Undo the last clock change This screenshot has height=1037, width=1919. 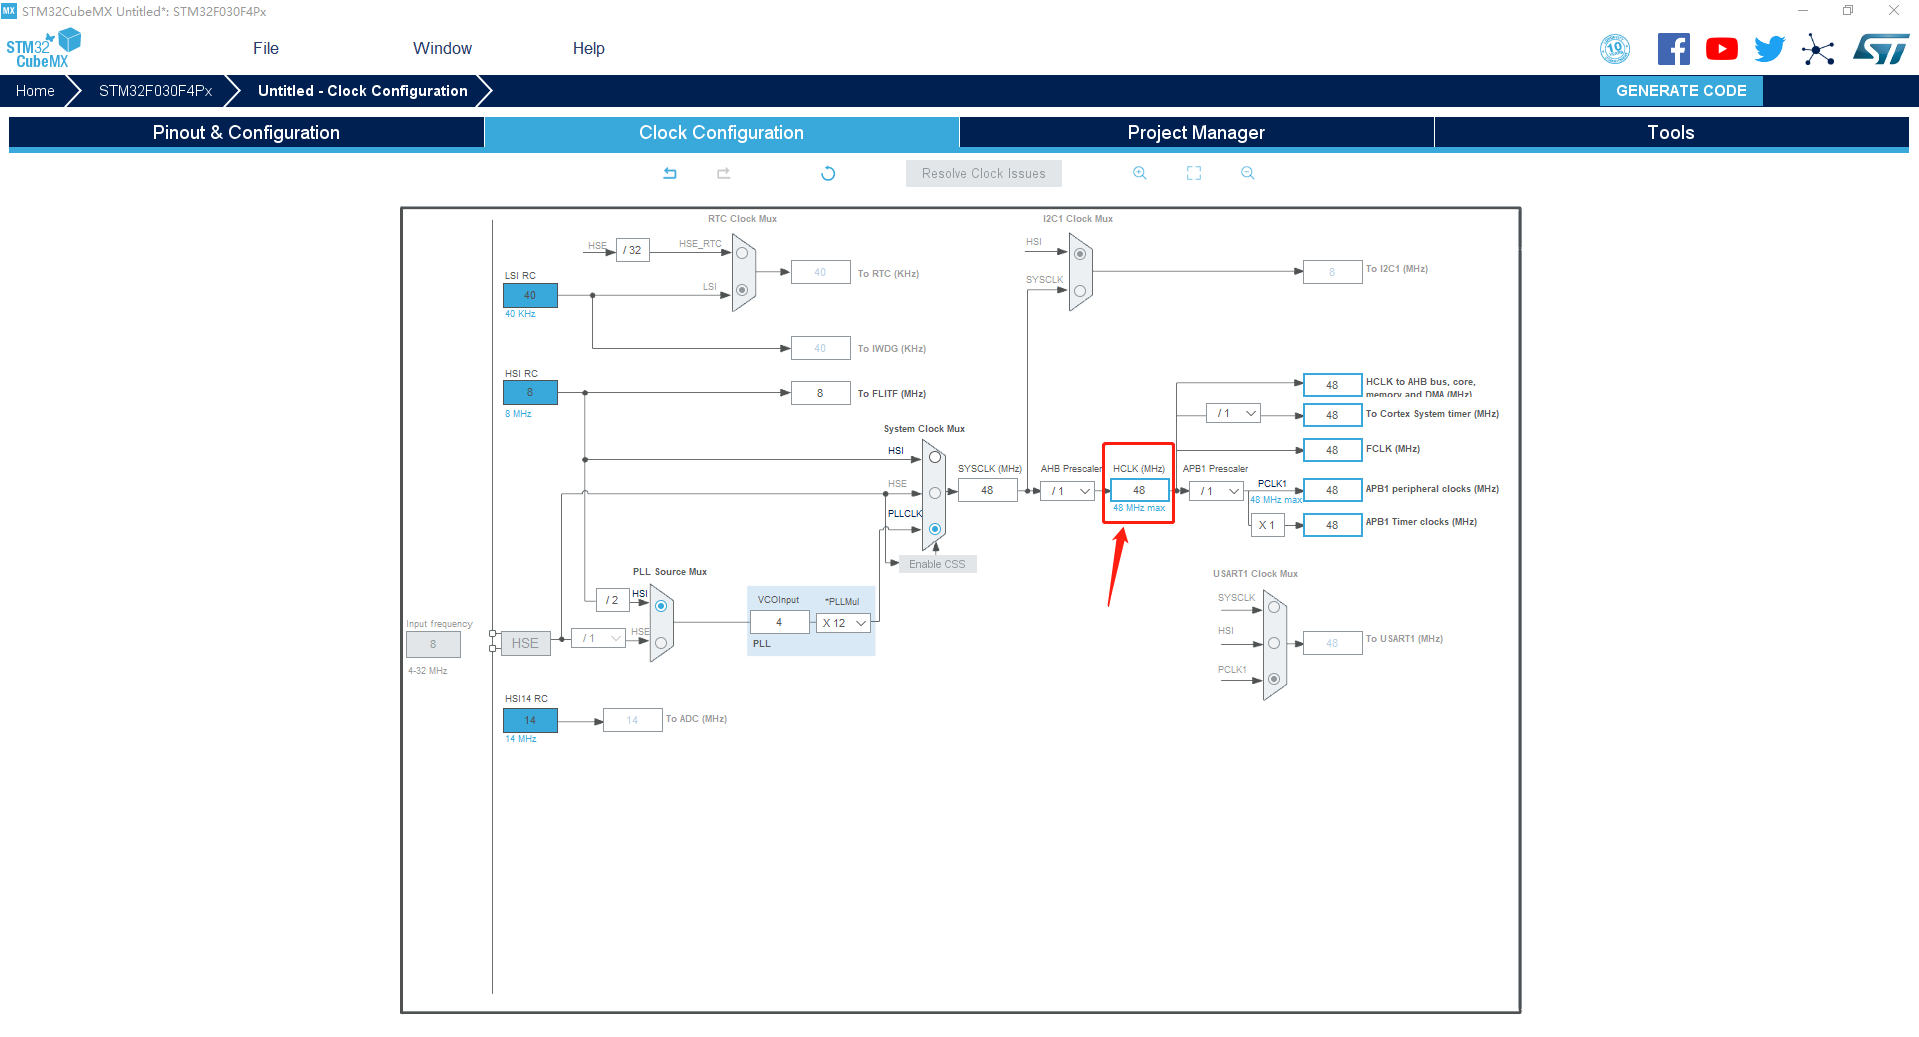pyautogui.click(x=670, y=173)
